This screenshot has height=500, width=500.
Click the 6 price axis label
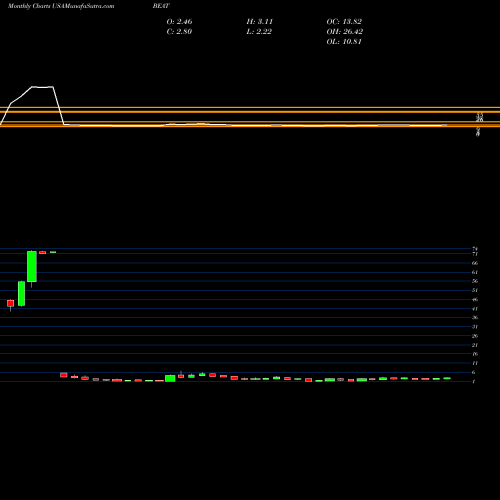coord(474,372)
